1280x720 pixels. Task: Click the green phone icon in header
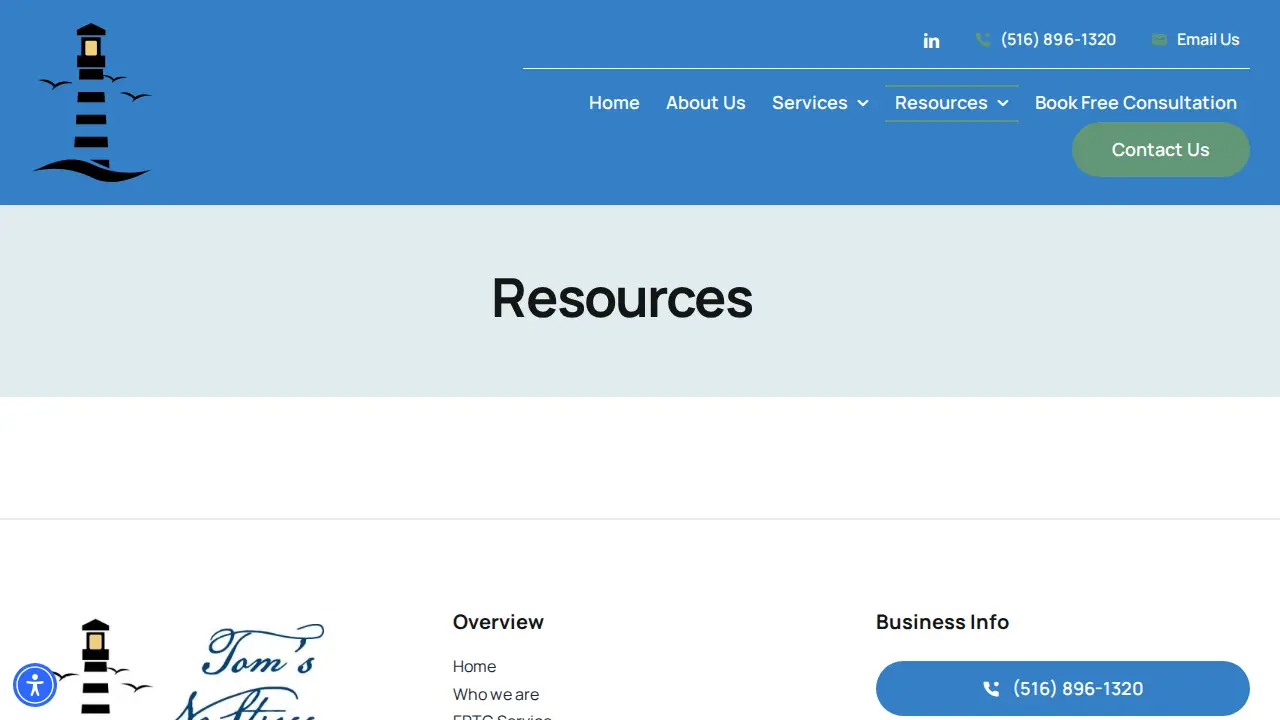[x=983, y=40]
